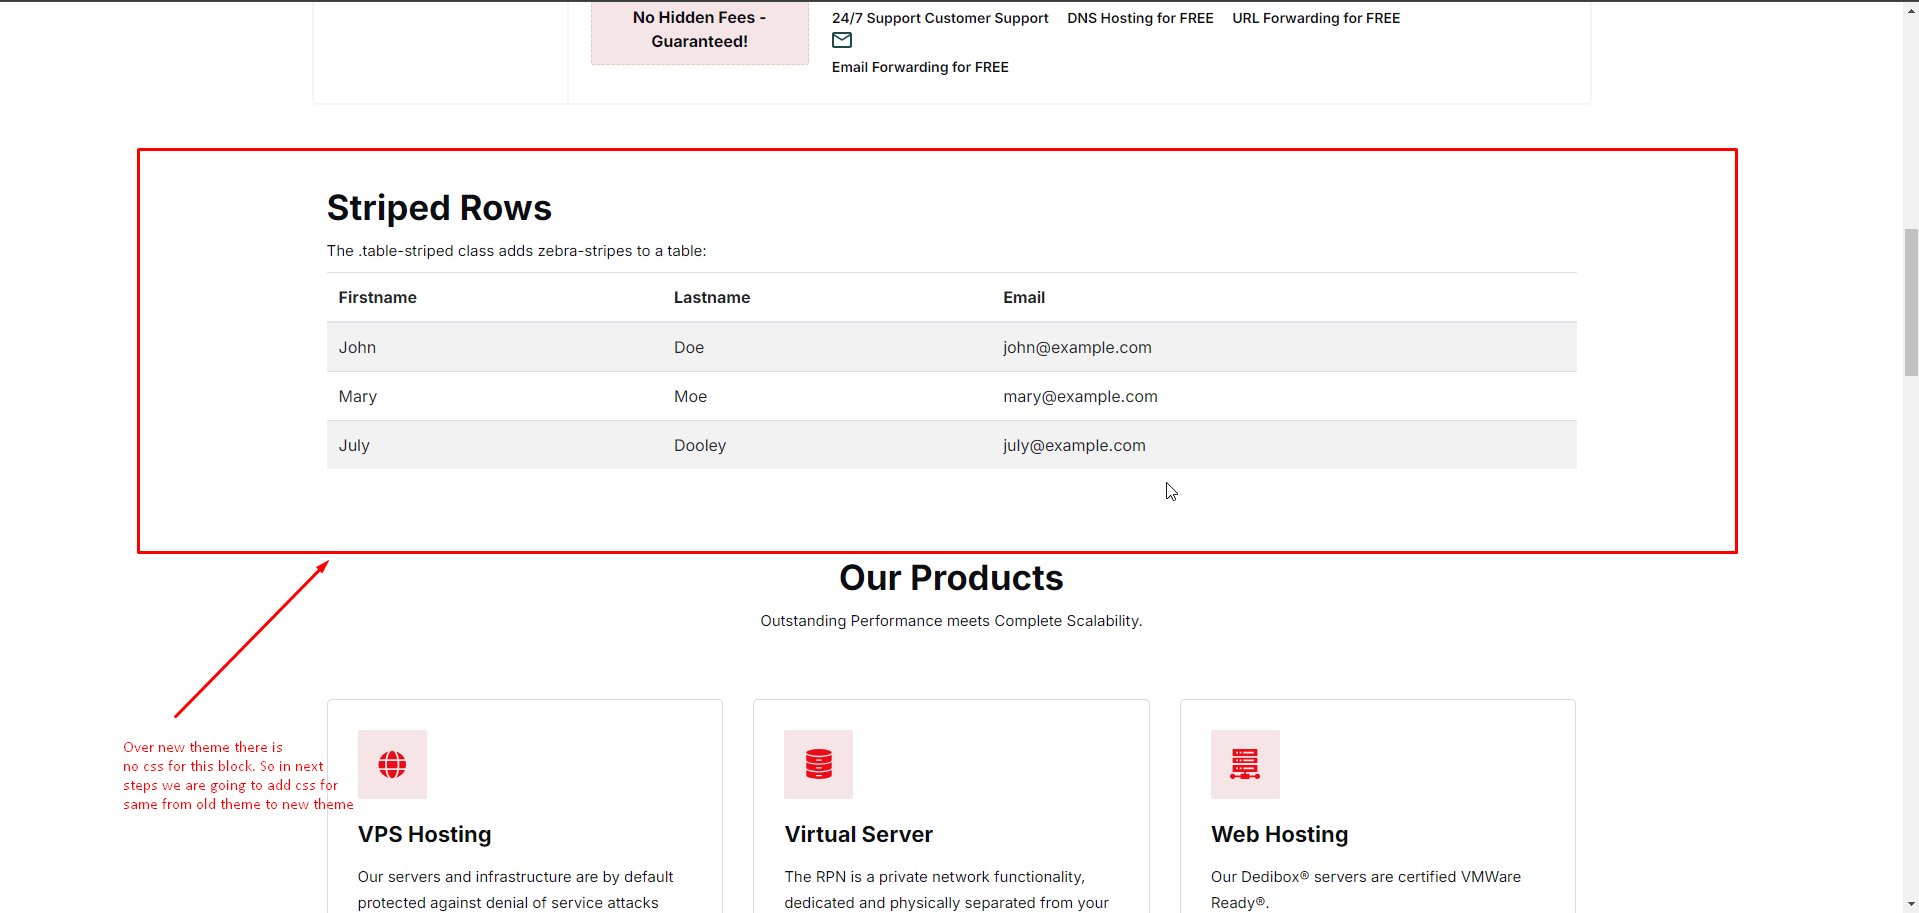Open the Web Hosting card title

[1279, 835]
